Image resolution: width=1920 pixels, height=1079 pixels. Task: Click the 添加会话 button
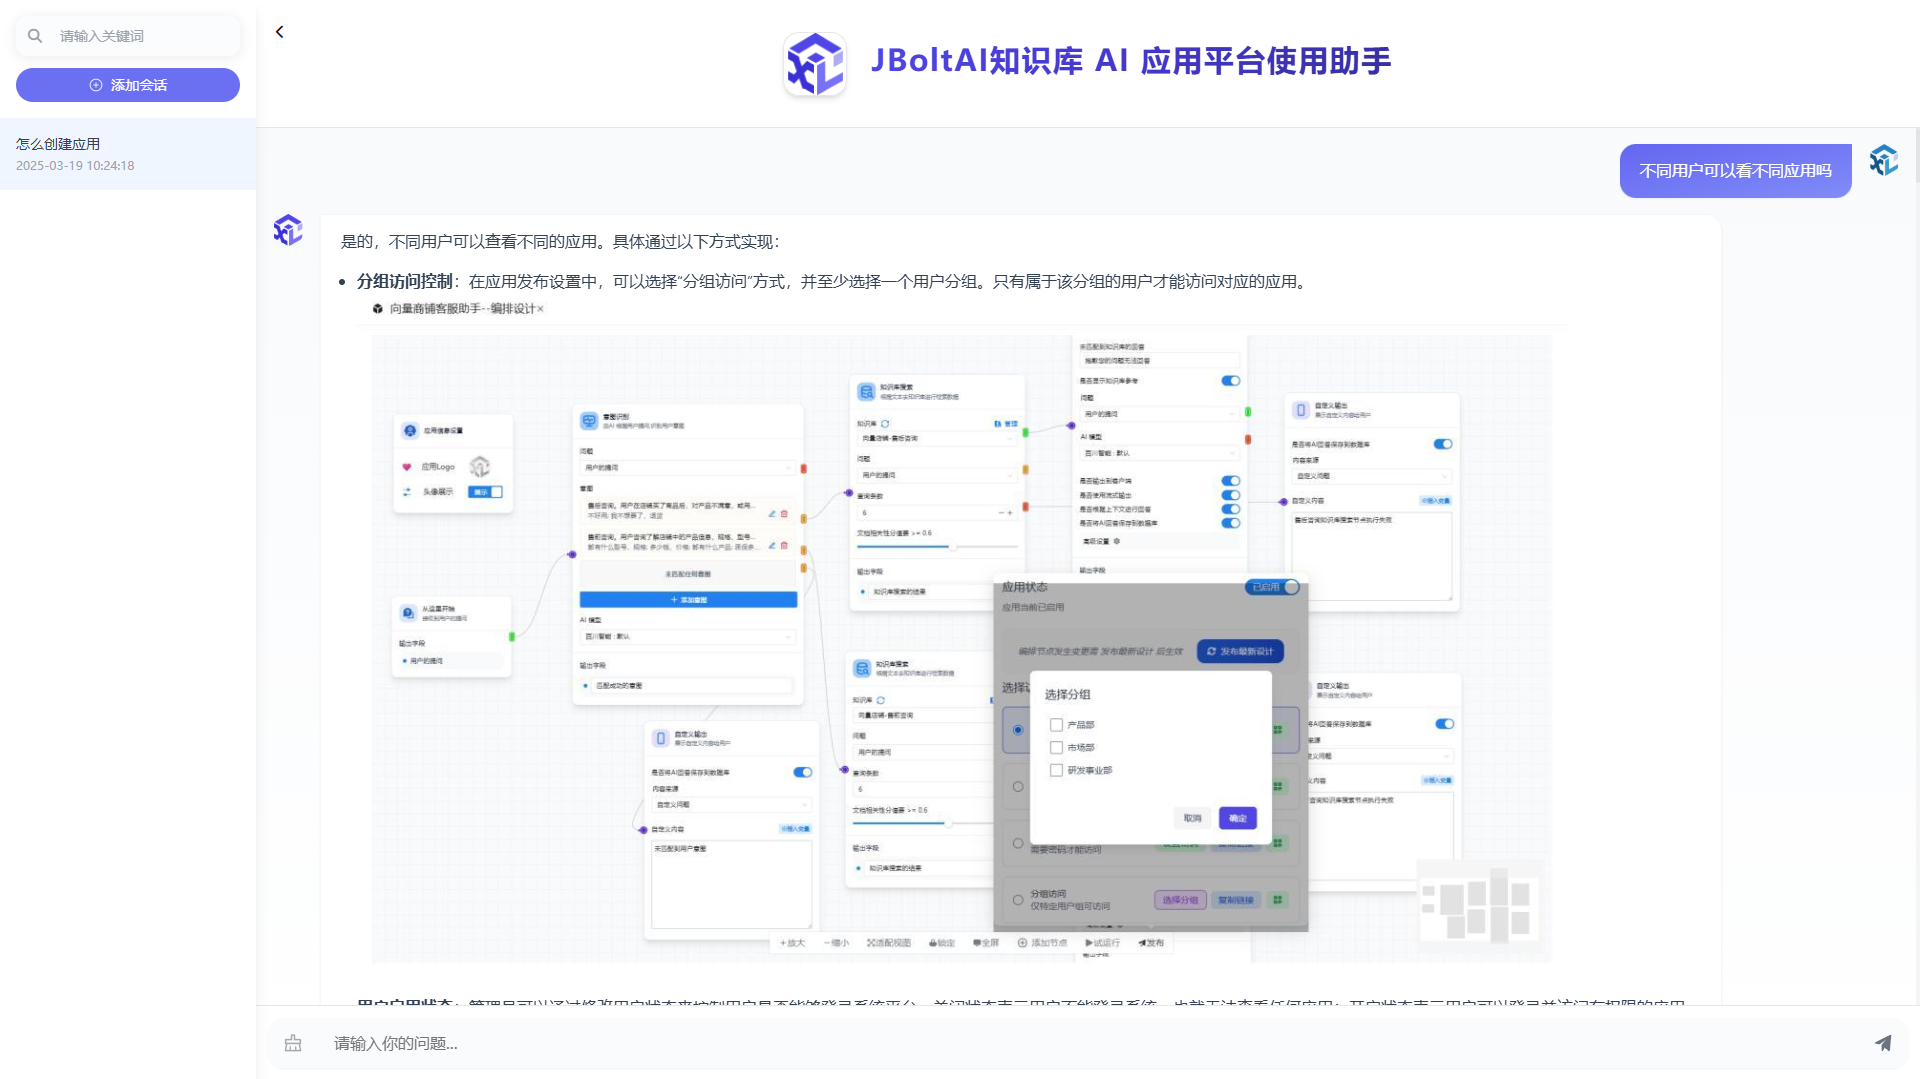pyautogui.click(x=128, y=85)
